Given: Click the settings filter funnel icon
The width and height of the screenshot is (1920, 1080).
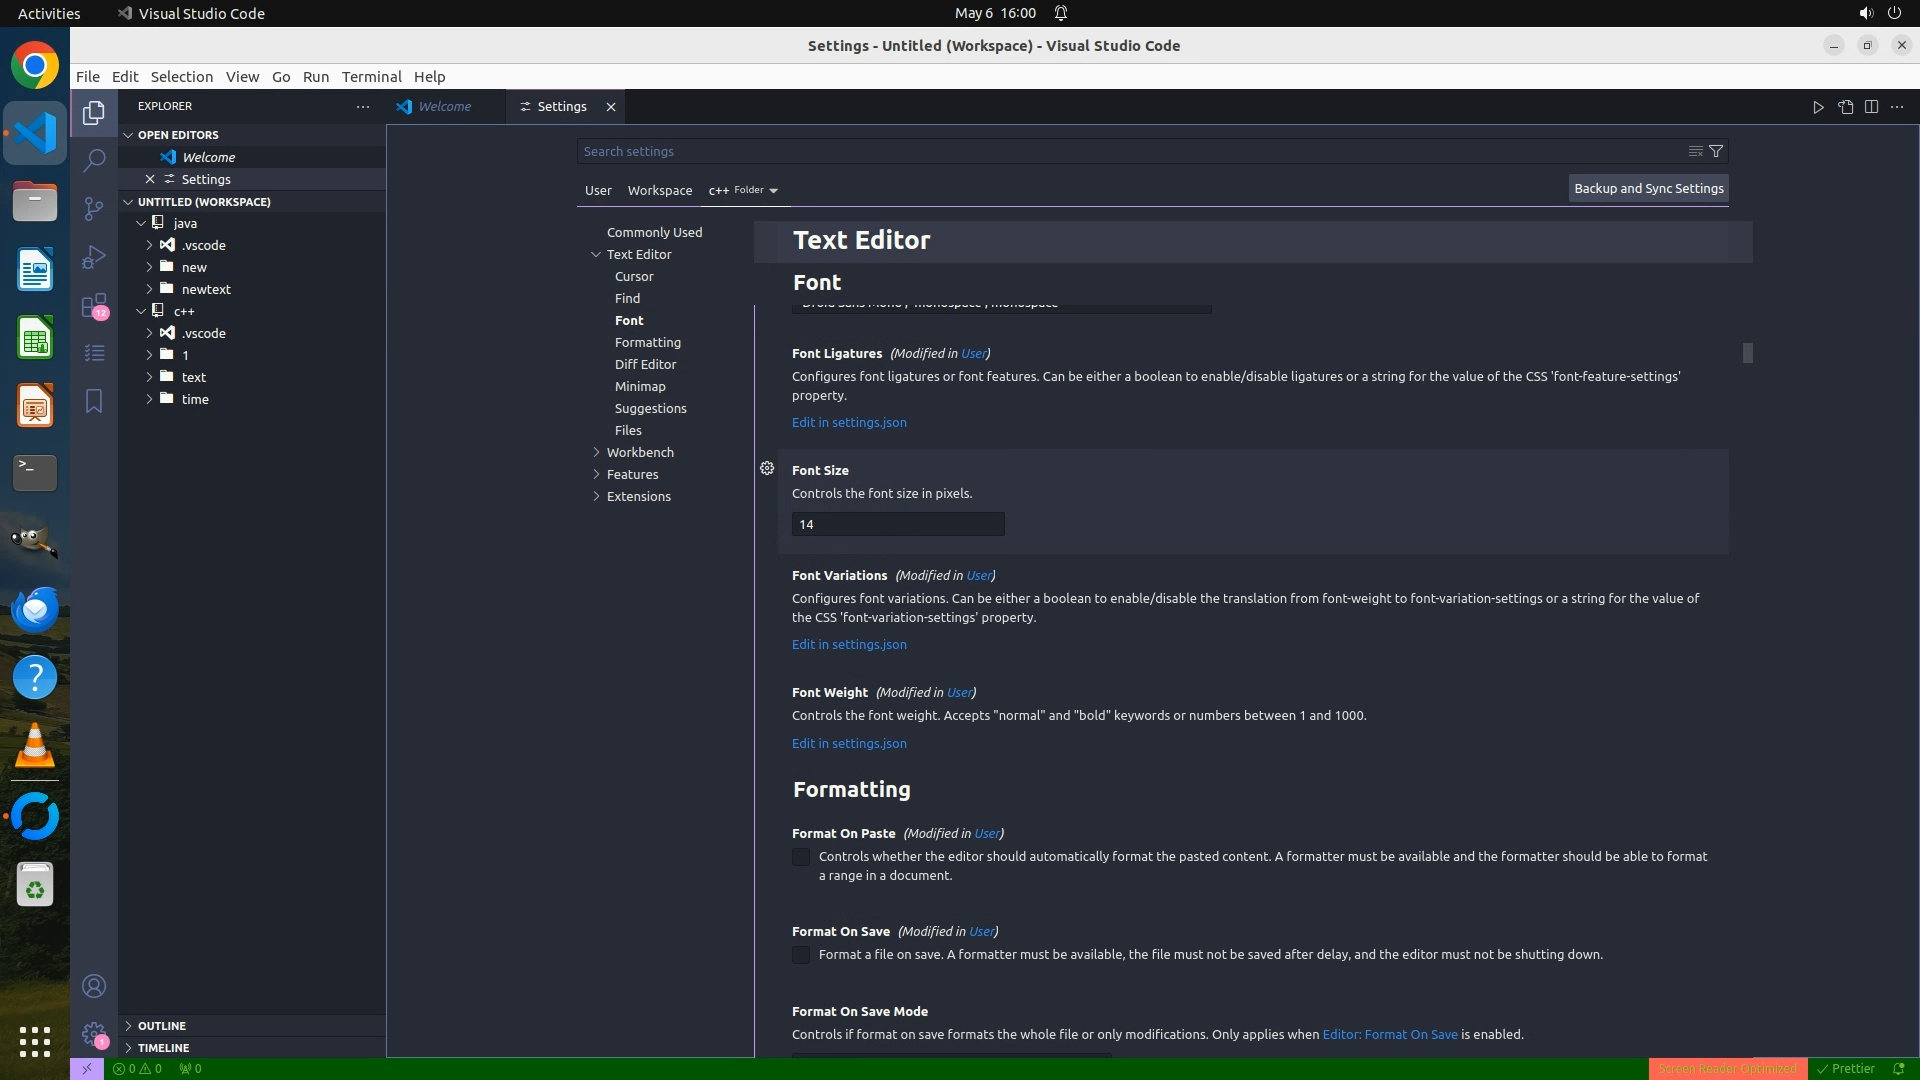Looking at the screenshot, I should [1716, 151].
